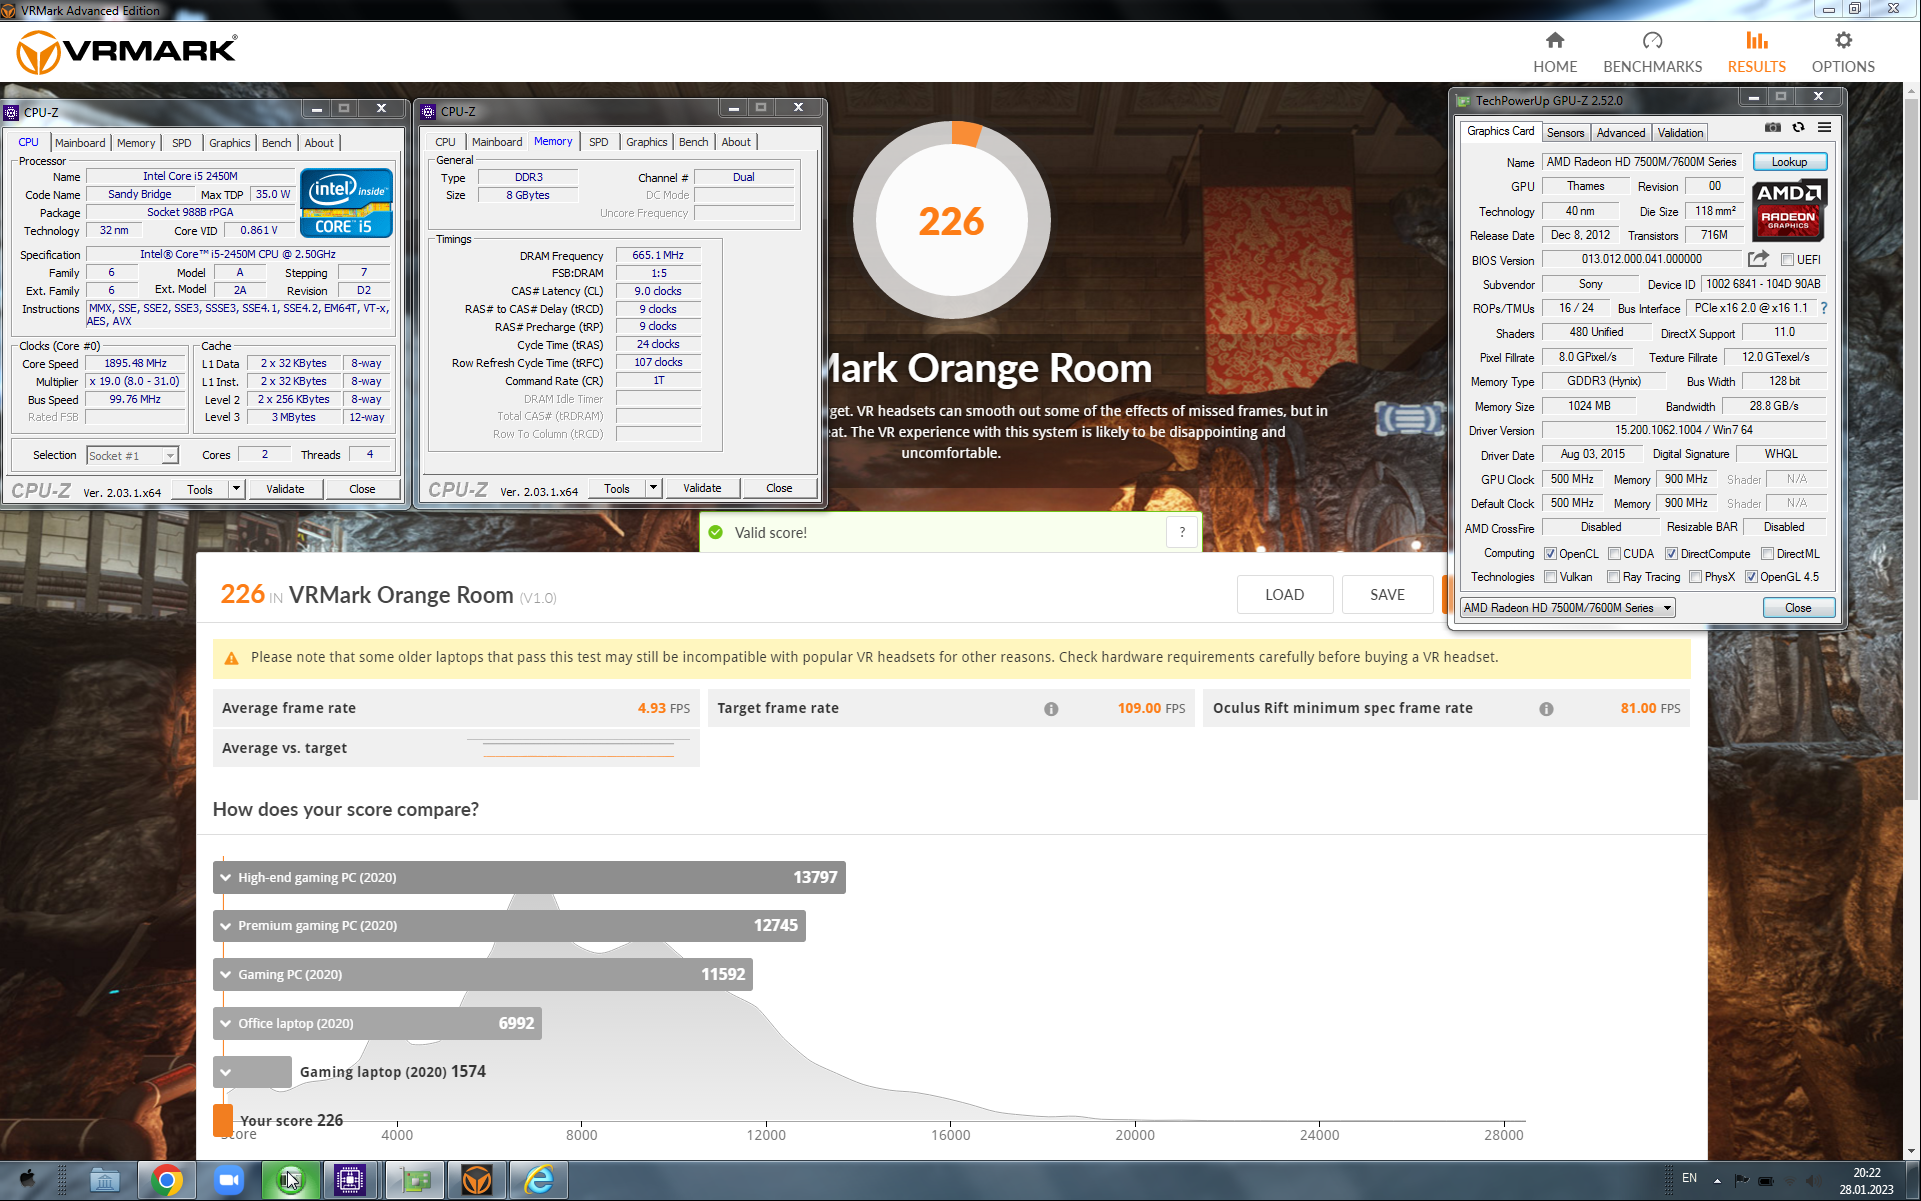The image size is (1921, 1201).
Task: Toggle the PhysX checkbox
Action: [1695, 577]
